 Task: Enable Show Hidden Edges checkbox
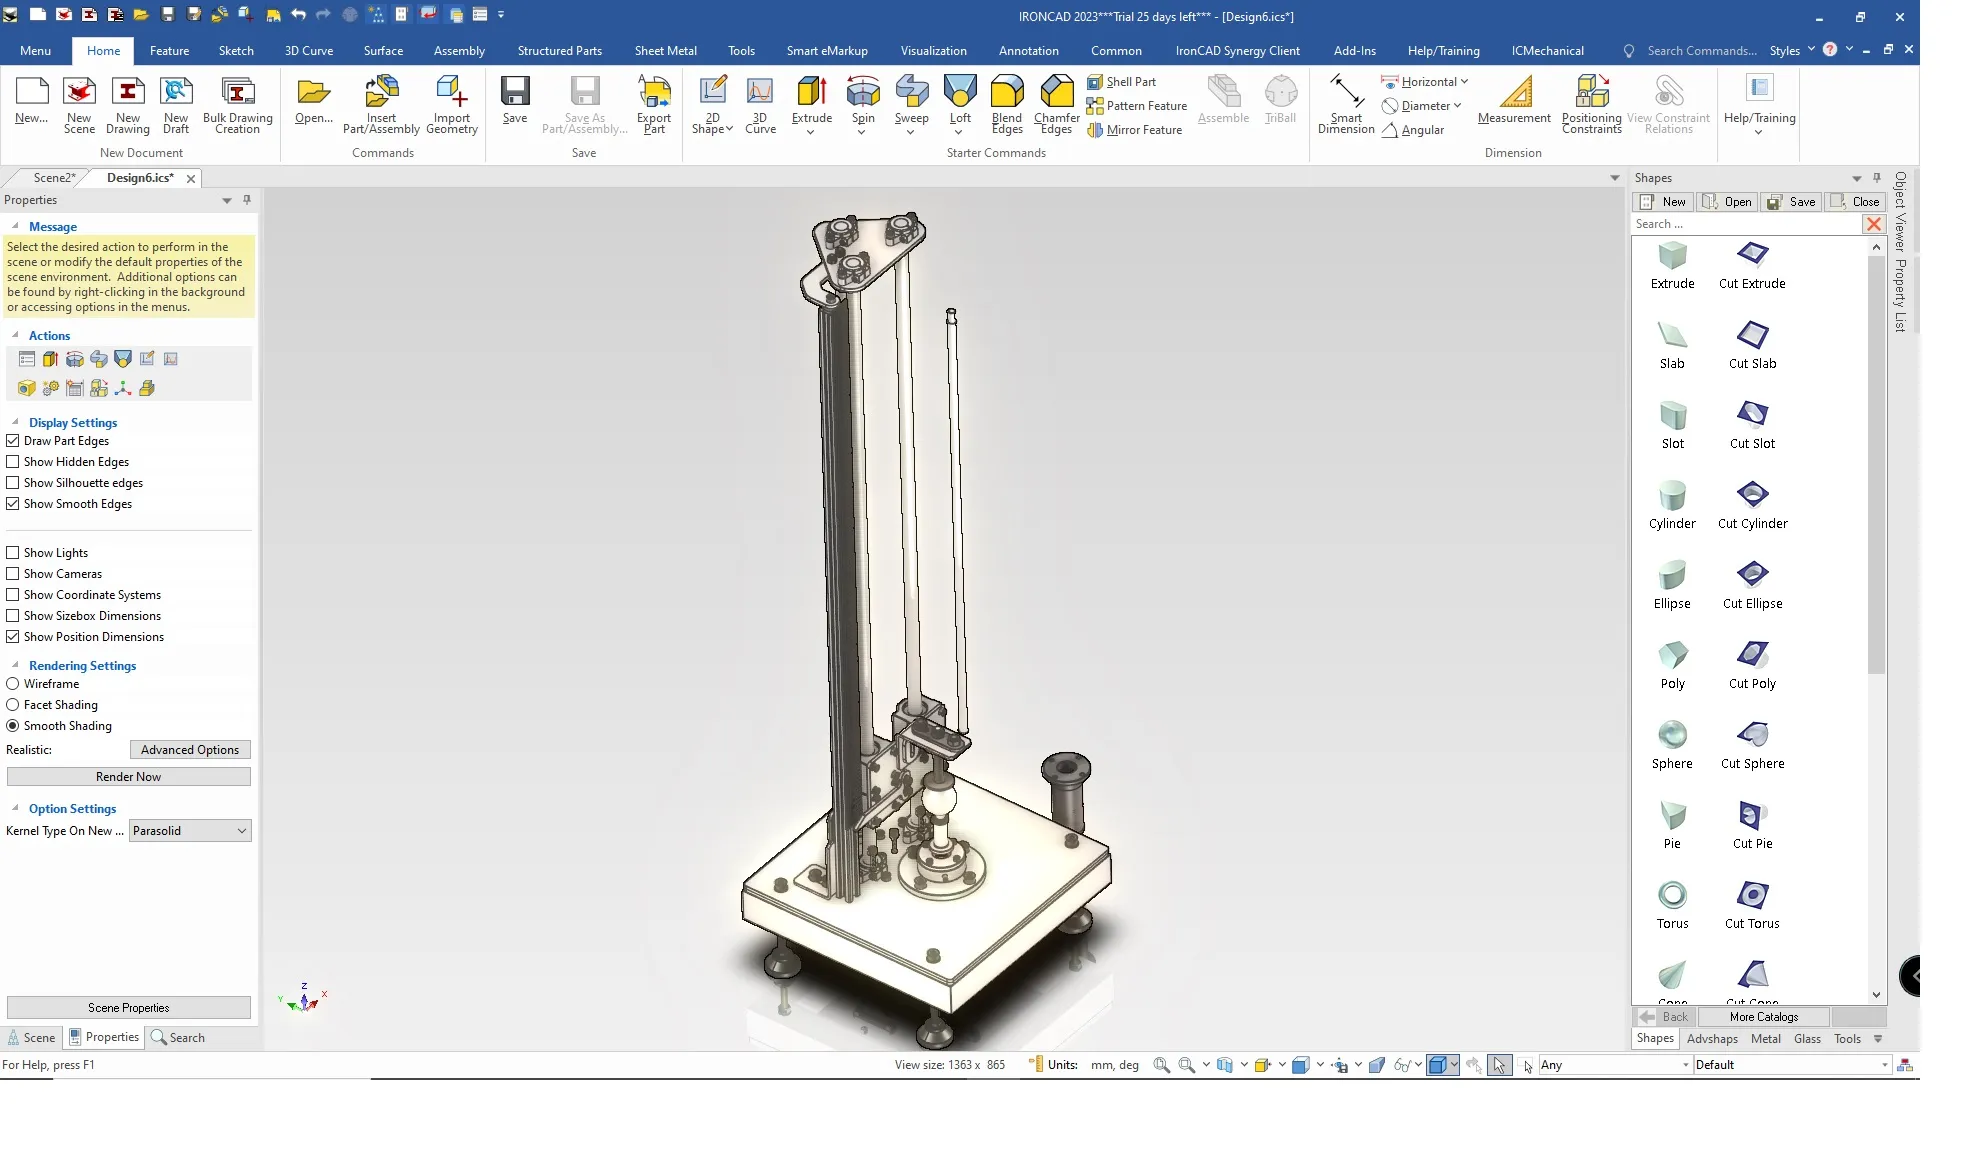[x=13, y=462]
